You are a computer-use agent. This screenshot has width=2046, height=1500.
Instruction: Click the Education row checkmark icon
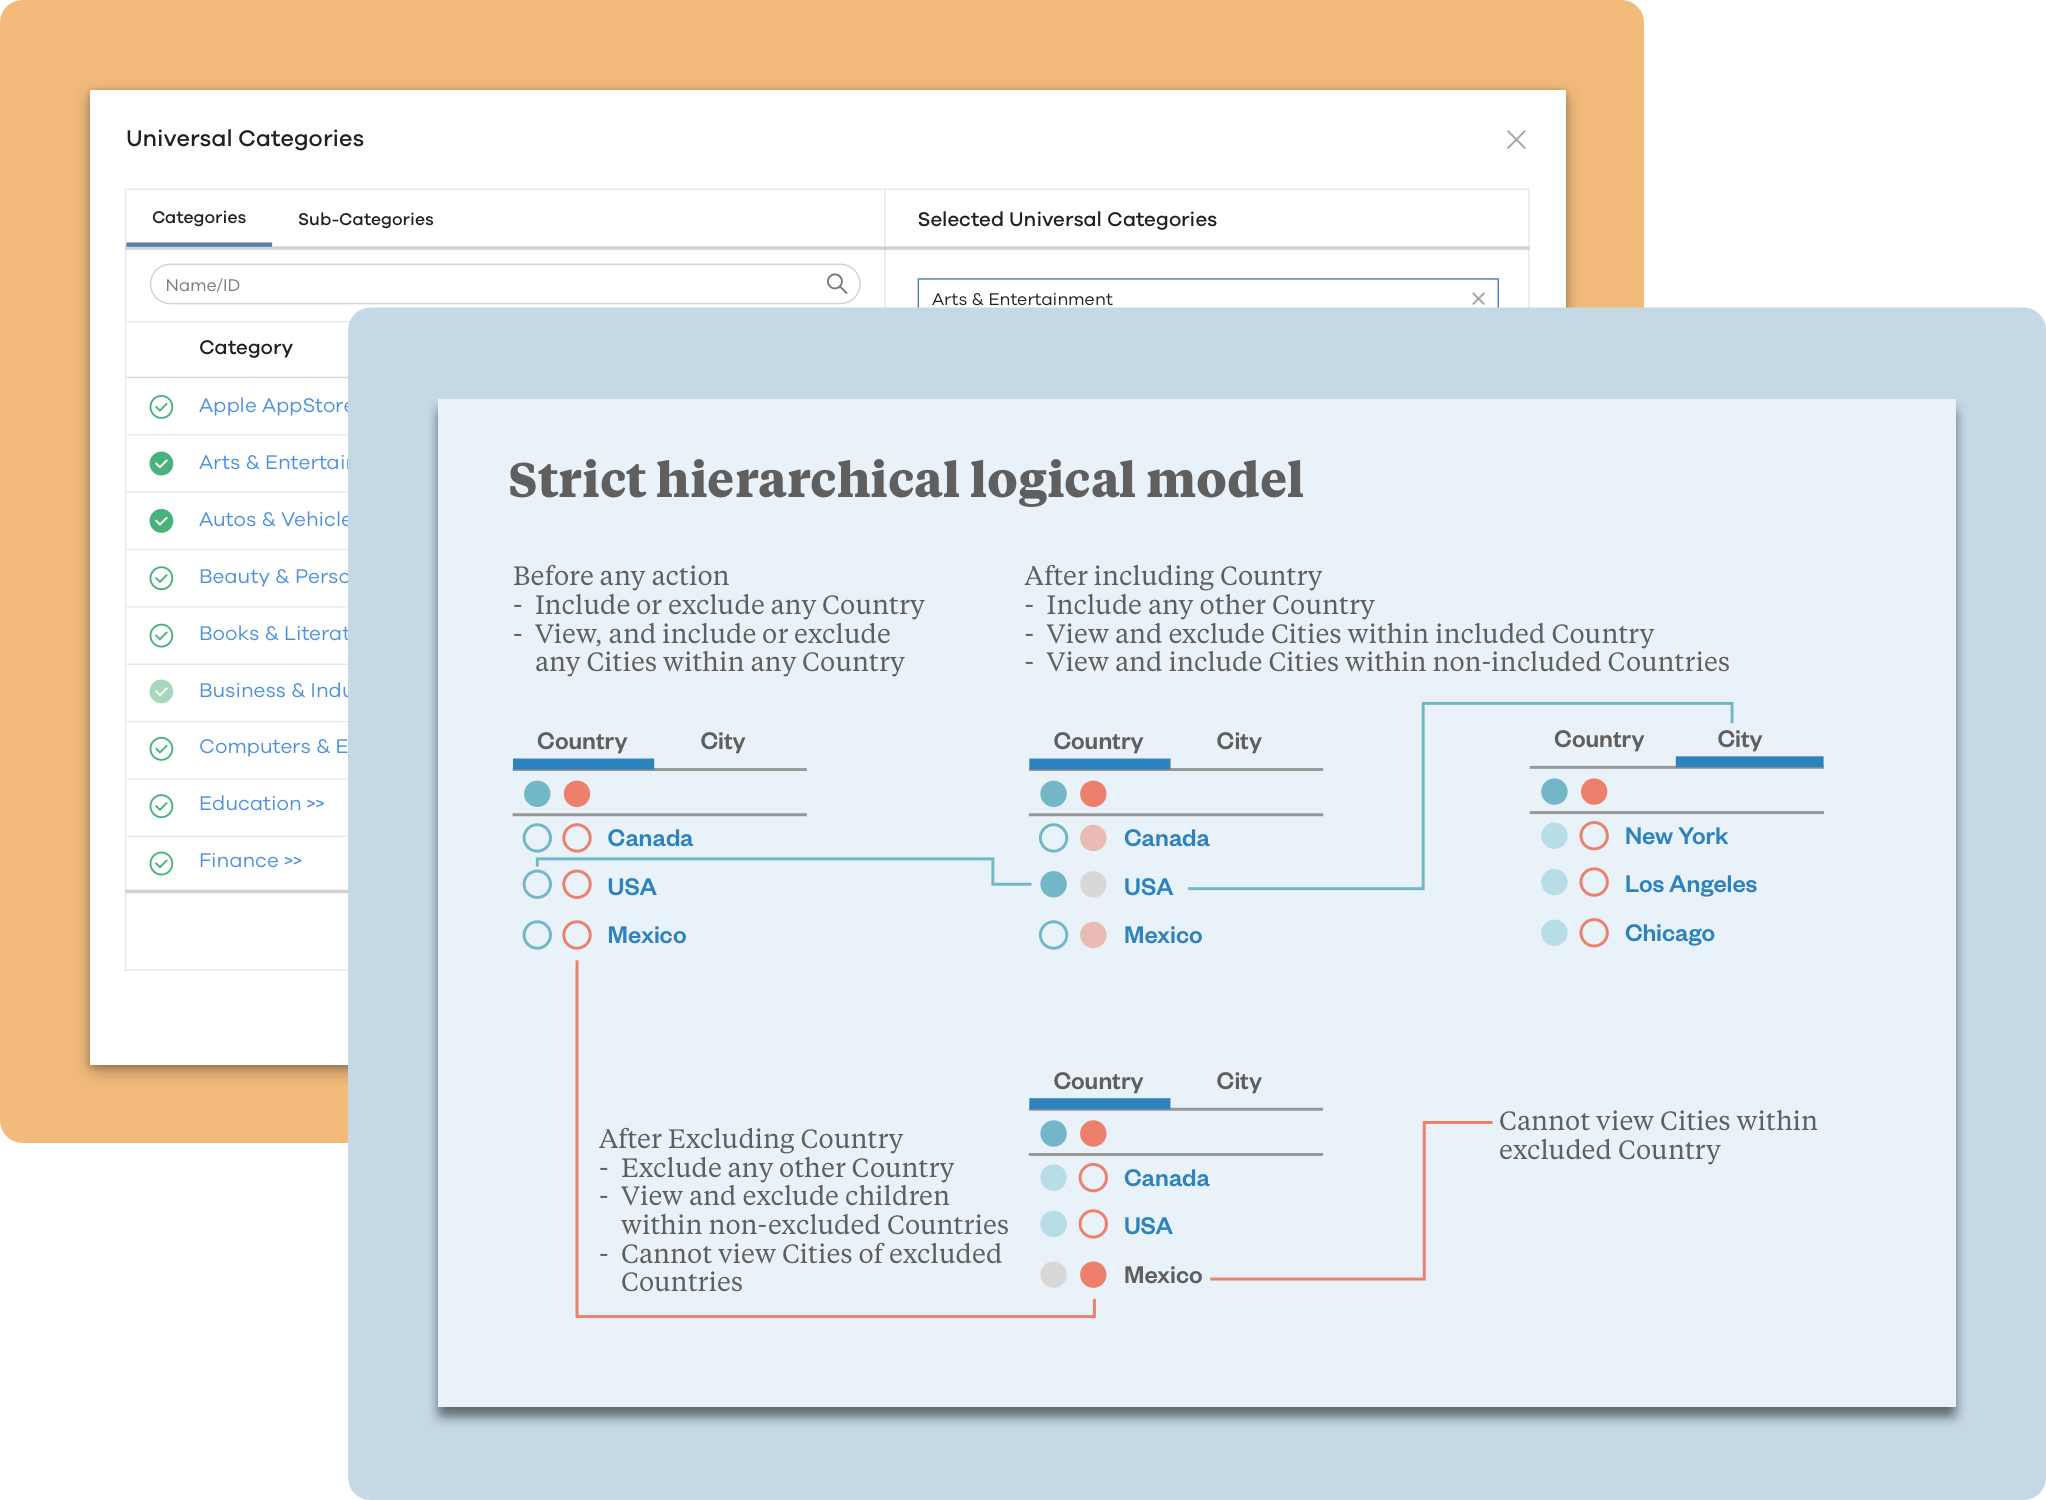[161, 806]
